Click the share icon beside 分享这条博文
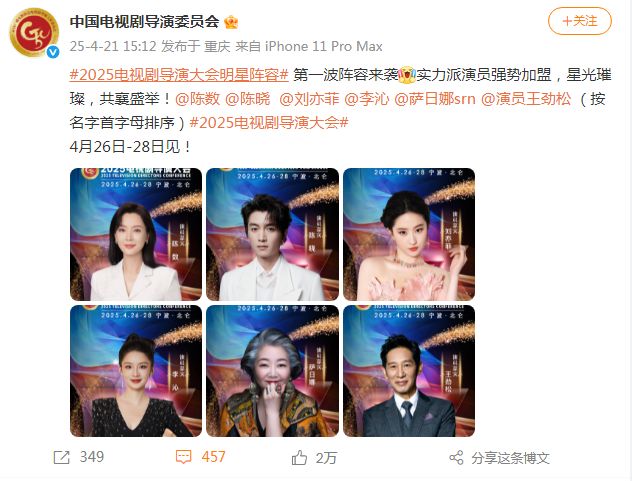The height and width of the screenshot is (481, 632). pyautogui.click(x=456, y=458)
